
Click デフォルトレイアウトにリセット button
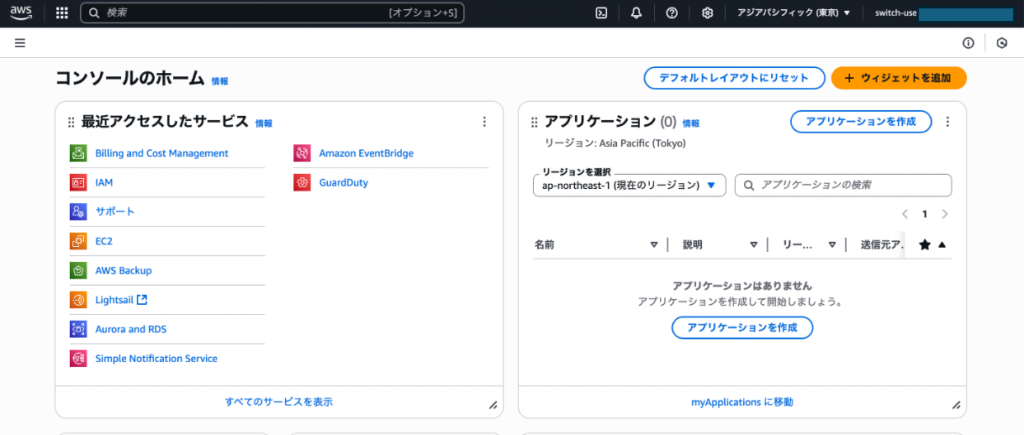(x=734, y=78)
